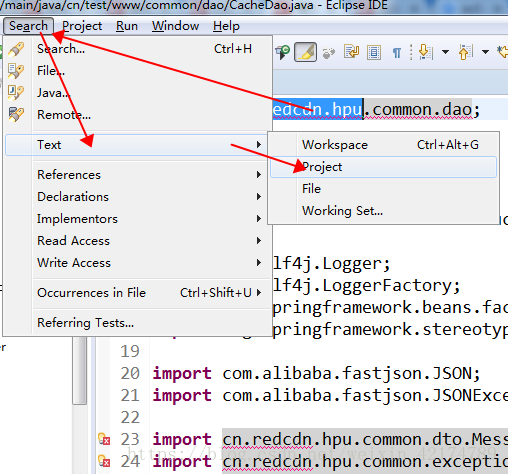Click line number 22 in gutter

click(x=130, y=417)
